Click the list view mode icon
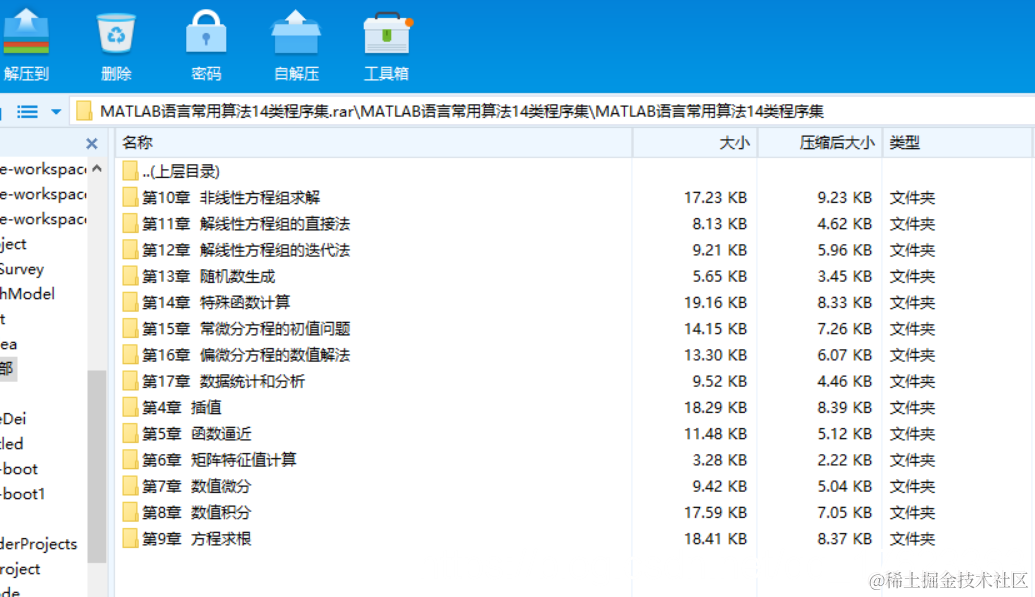1035x597 pixels. click(x=27, y=112)
